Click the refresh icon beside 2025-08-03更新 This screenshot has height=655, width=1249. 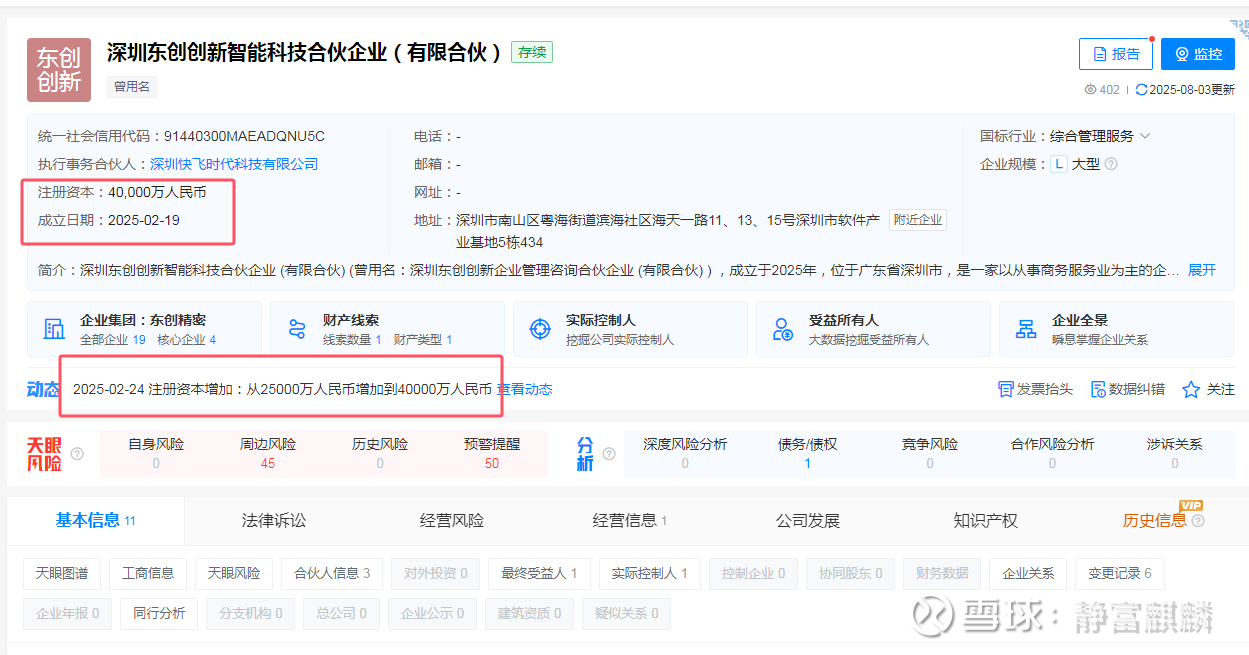point(1141,90)
